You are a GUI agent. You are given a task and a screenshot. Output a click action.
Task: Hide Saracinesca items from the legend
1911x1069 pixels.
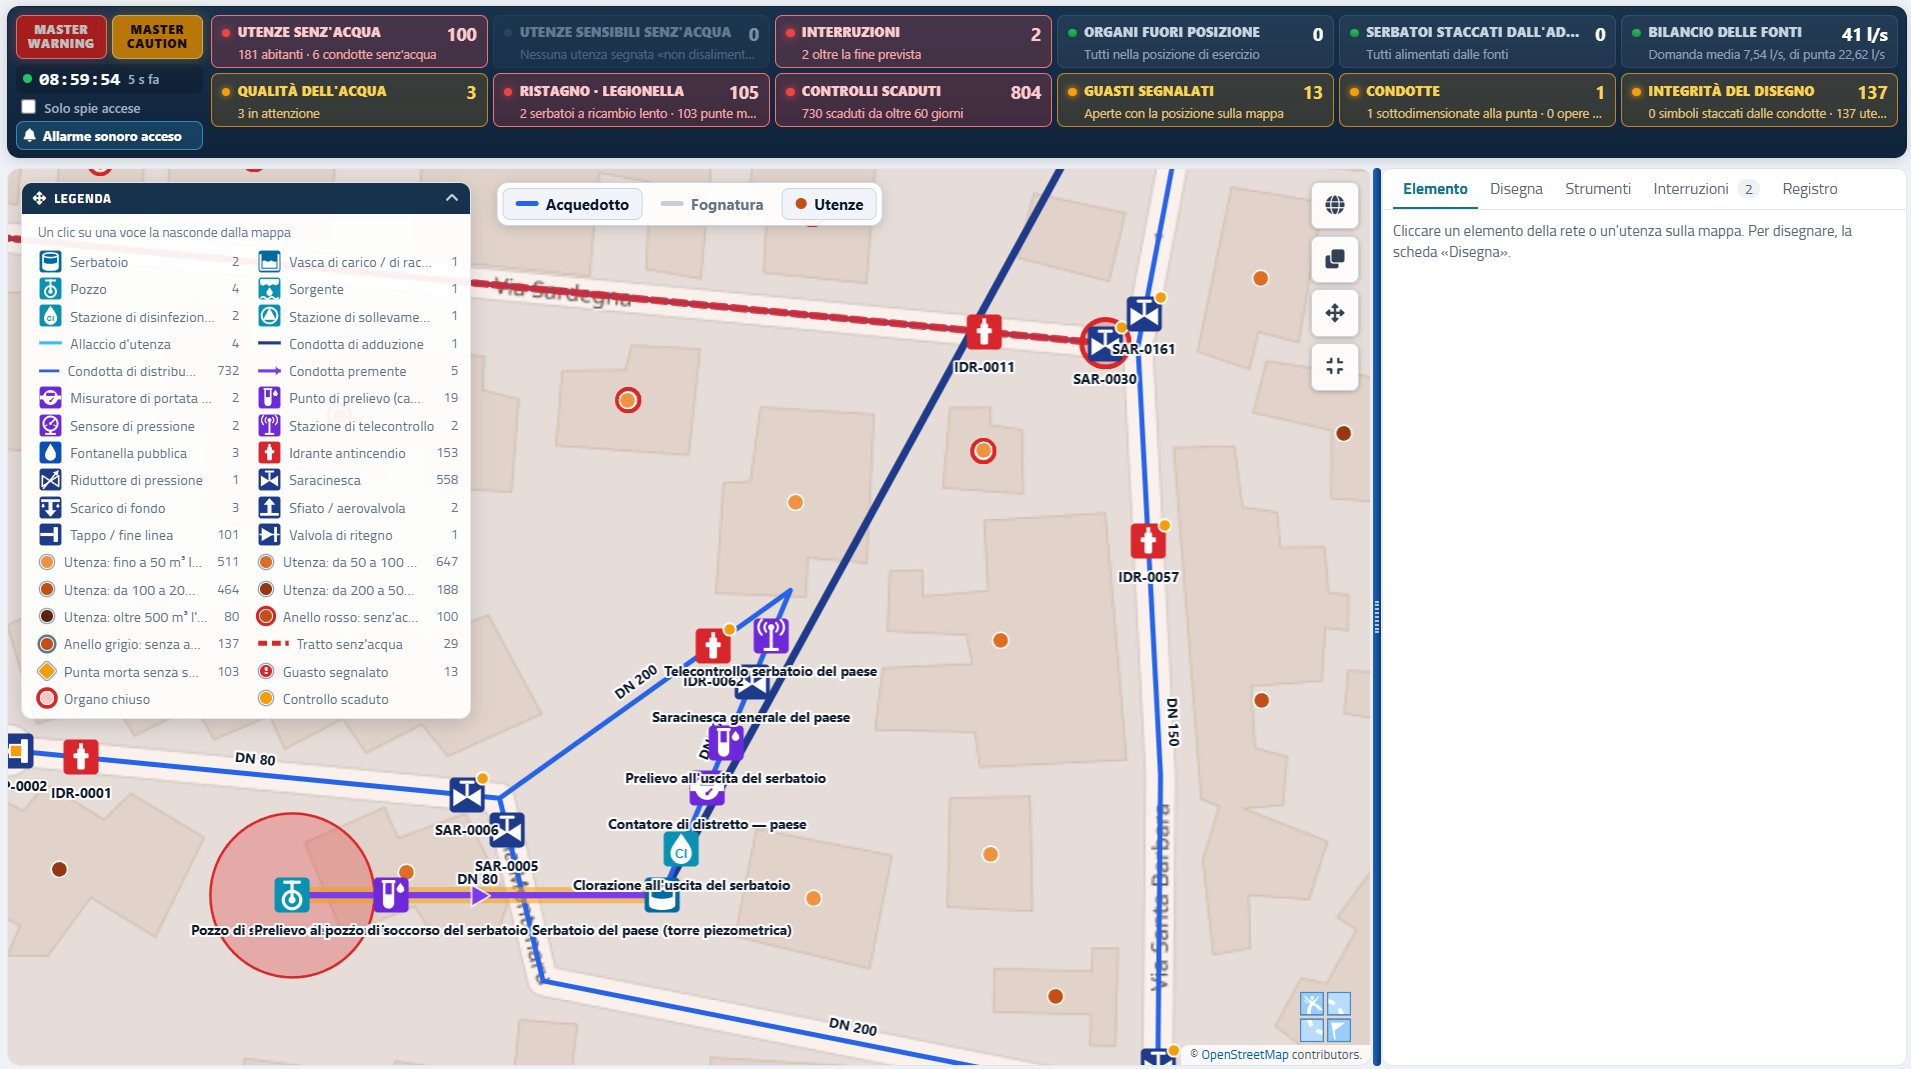[x=358, y=480]
